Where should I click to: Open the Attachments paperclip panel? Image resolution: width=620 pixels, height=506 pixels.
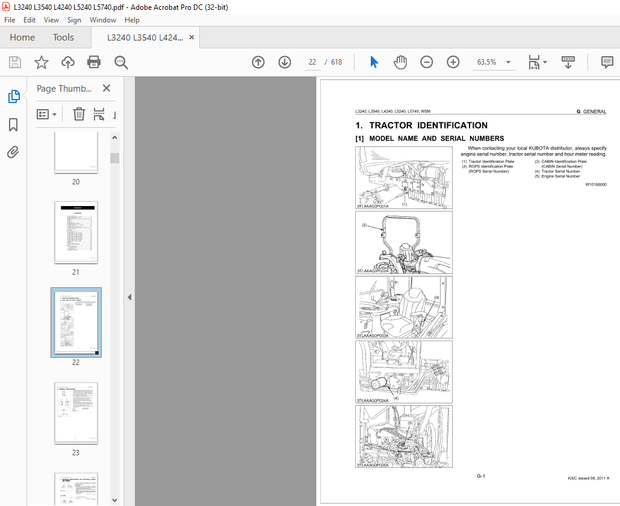coord(13,152)
